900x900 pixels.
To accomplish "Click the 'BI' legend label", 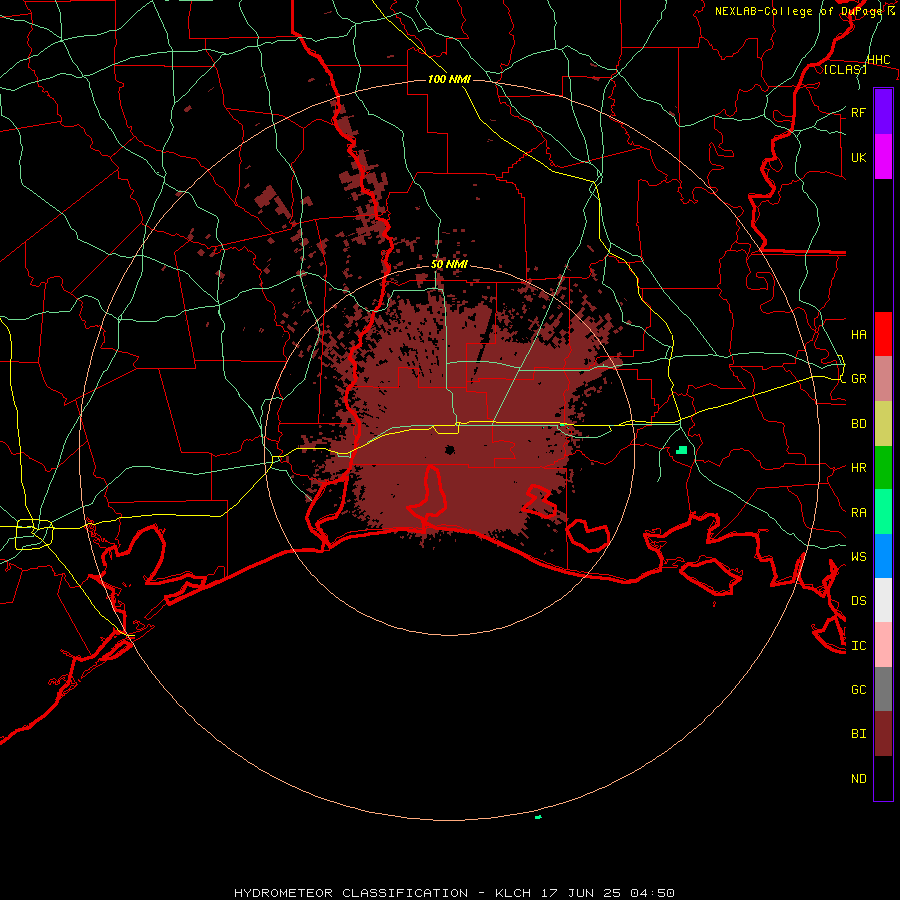I will coord(858,734).
